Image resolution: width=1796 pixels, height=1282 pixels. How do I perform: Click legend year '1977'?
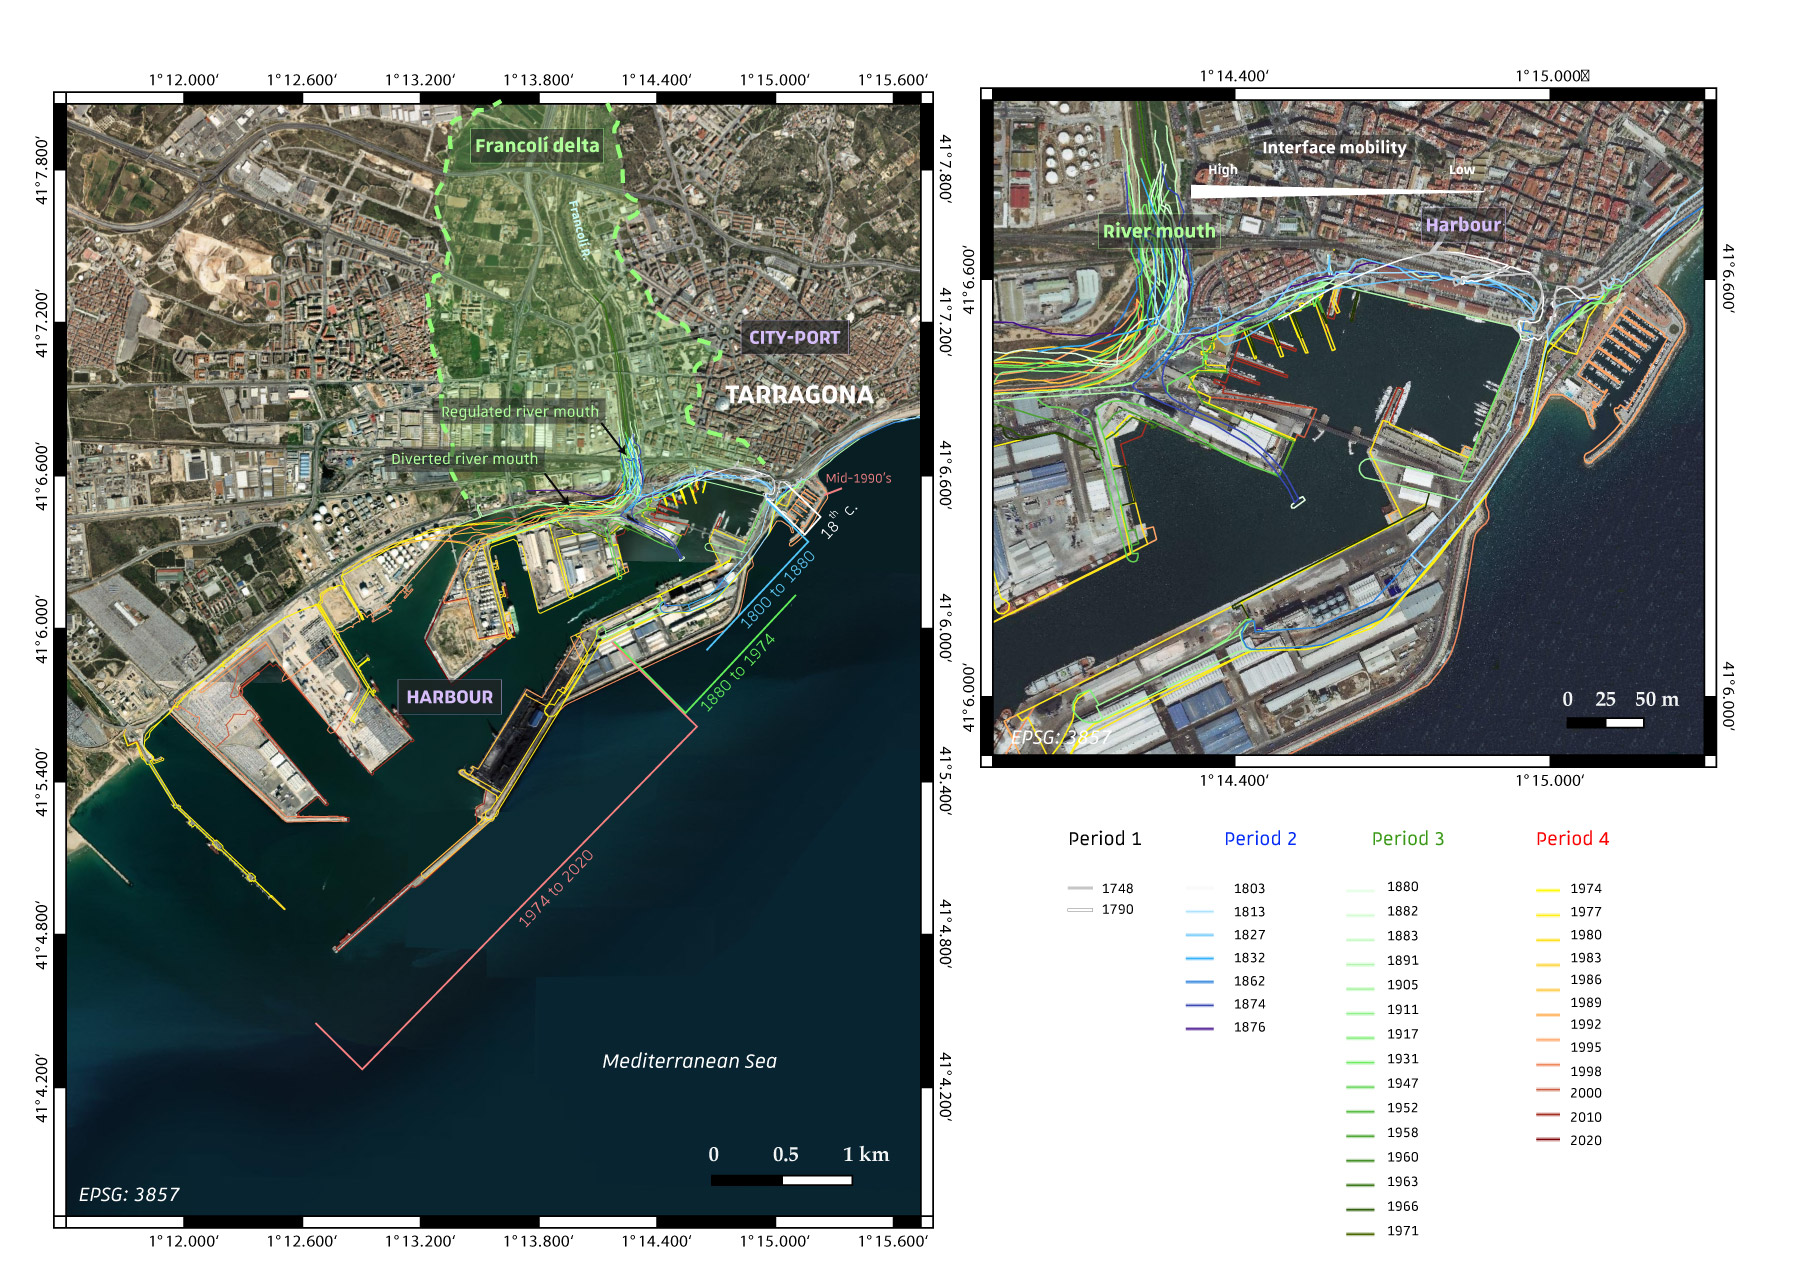[x=1586, y=912]
